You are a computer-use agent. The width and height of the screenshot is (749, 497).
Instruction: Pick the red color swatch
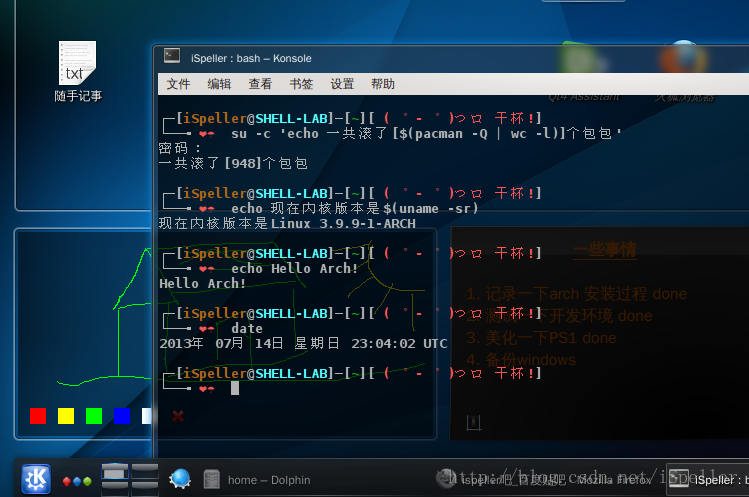tap(38, 416)
